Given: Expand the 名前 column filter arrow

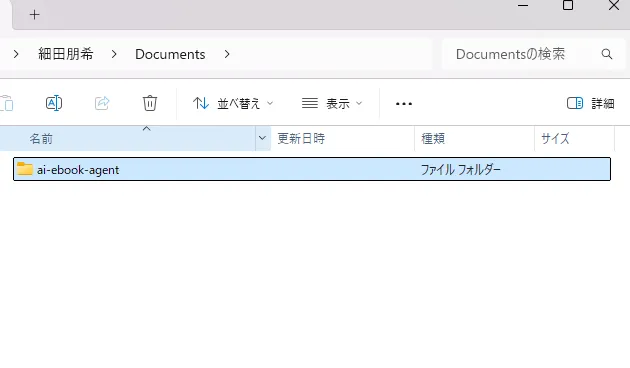Looking at the screenshot, I should pyautogui.click(x=262, y=138).
